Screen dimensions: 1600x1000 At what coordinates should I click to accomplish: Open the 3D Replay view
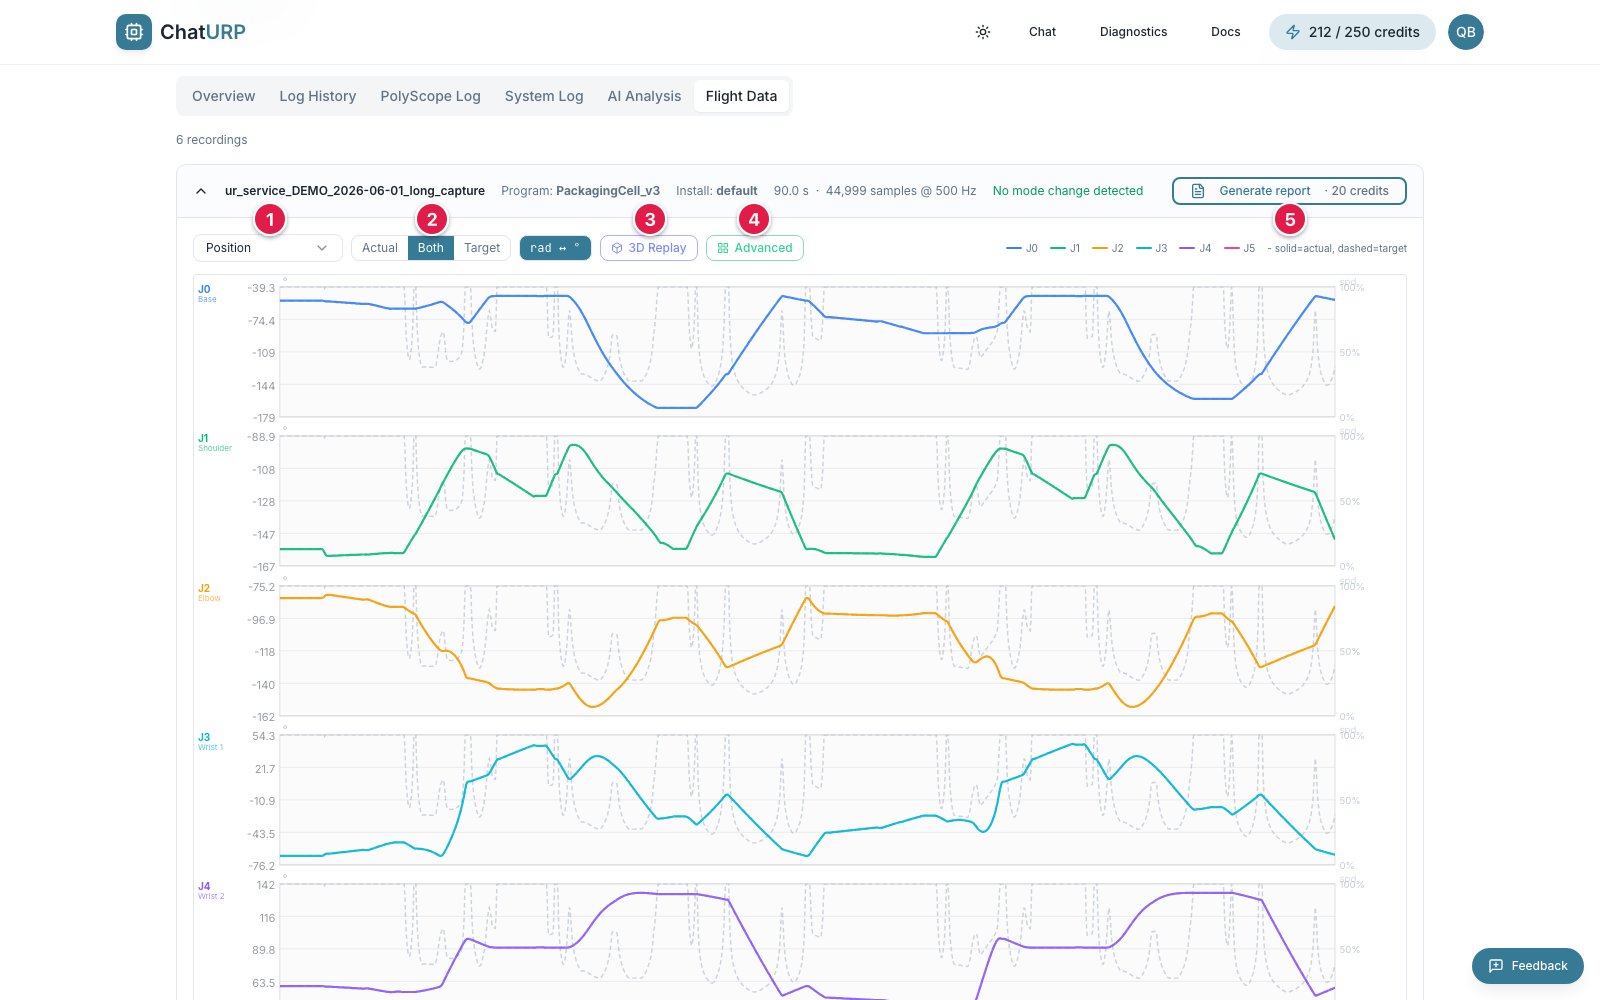[x=649, y=248]
